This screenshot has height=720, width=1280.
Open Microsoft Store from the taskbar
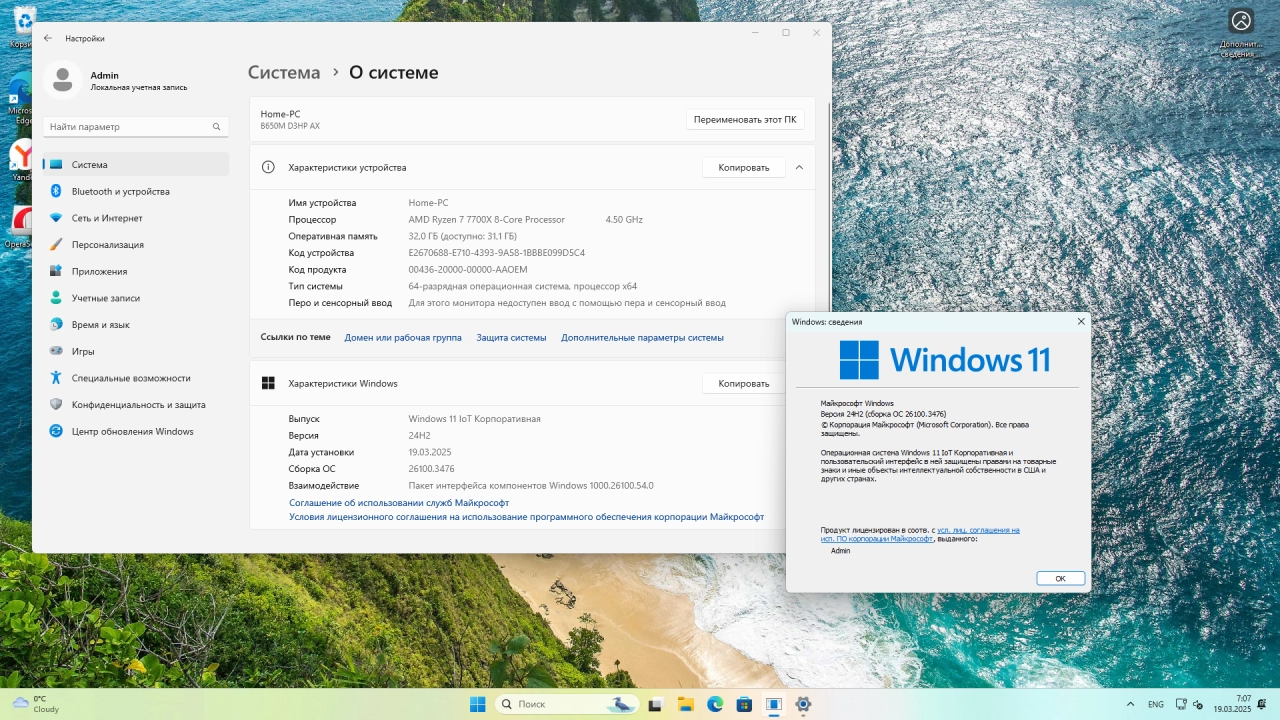click(x=744, y=704)
